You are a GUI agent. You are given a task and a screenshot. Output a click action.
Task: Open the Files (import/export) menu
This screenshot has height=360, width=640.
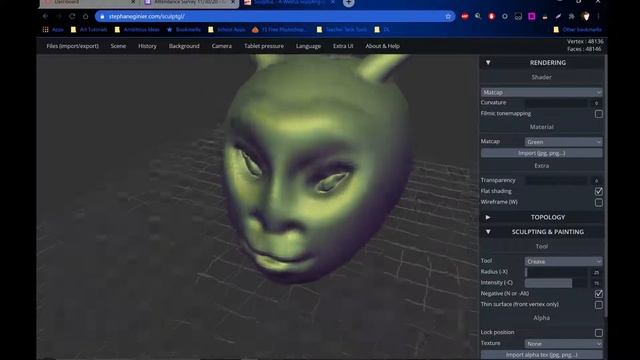click(x=72, y=46)
